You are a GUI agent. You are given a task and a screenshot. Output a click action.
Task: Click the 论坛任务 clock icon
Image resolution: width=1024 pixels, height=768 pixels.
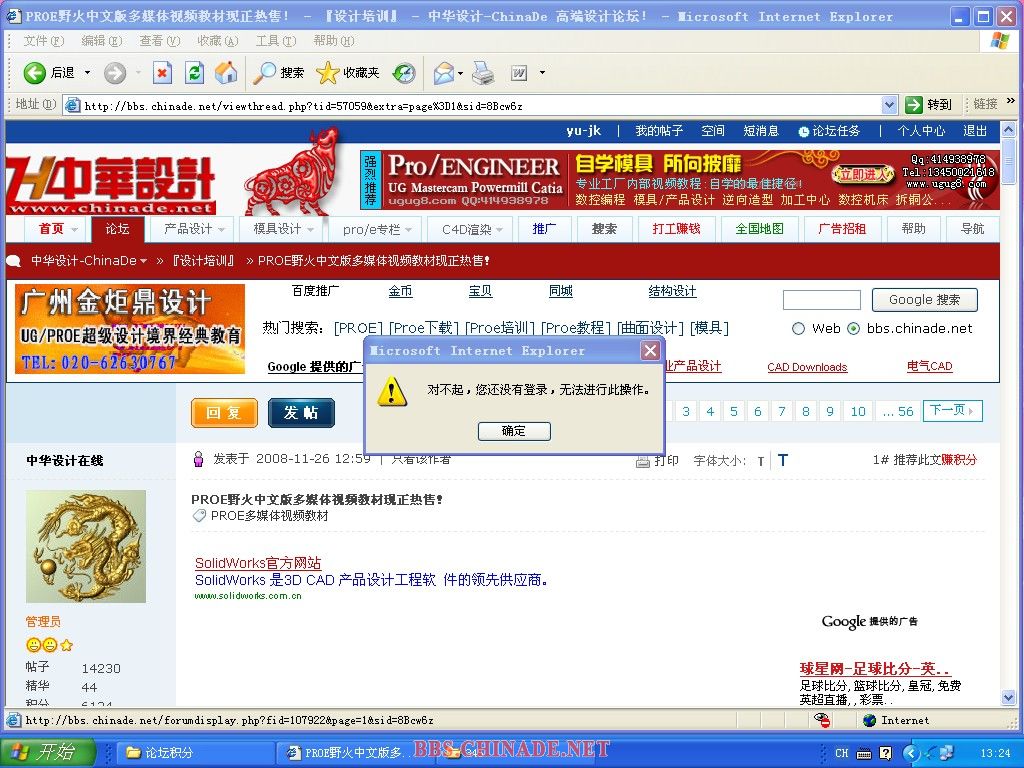point(803,132)
